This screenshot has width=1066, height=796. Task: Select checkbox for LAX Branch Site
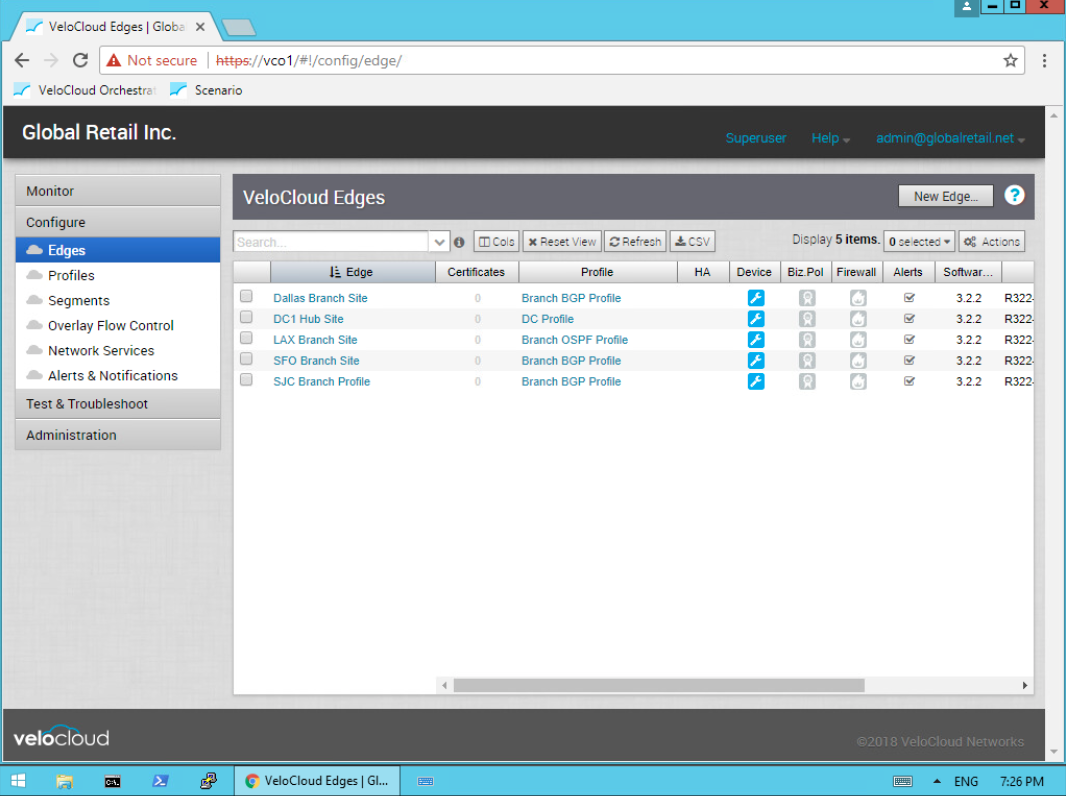point(246,338)
